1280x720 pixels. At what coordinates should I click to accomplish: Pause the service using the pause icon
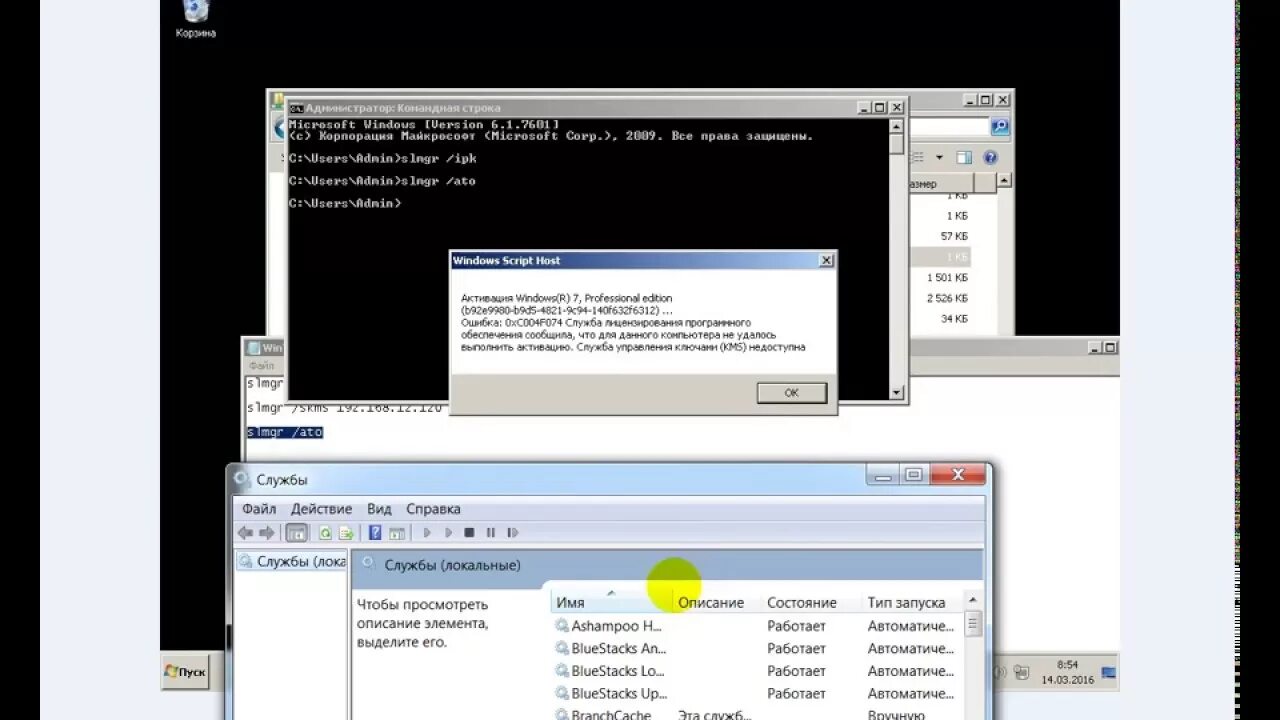click(491, 533)
